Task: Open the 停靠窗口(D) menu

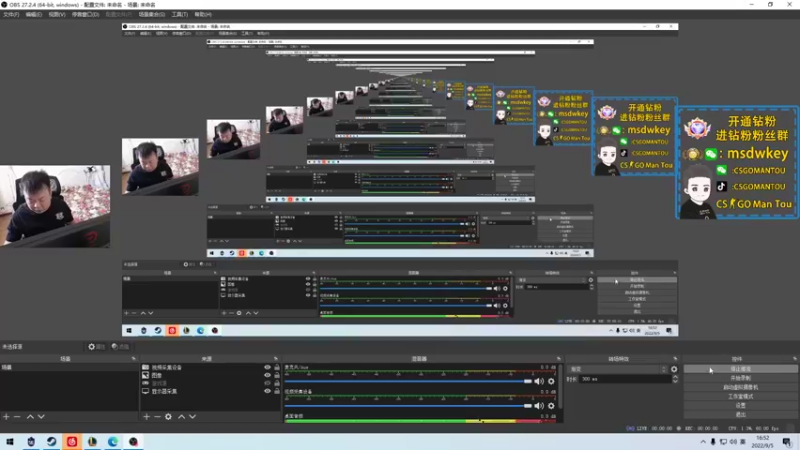Action: (x=85, y=14)
